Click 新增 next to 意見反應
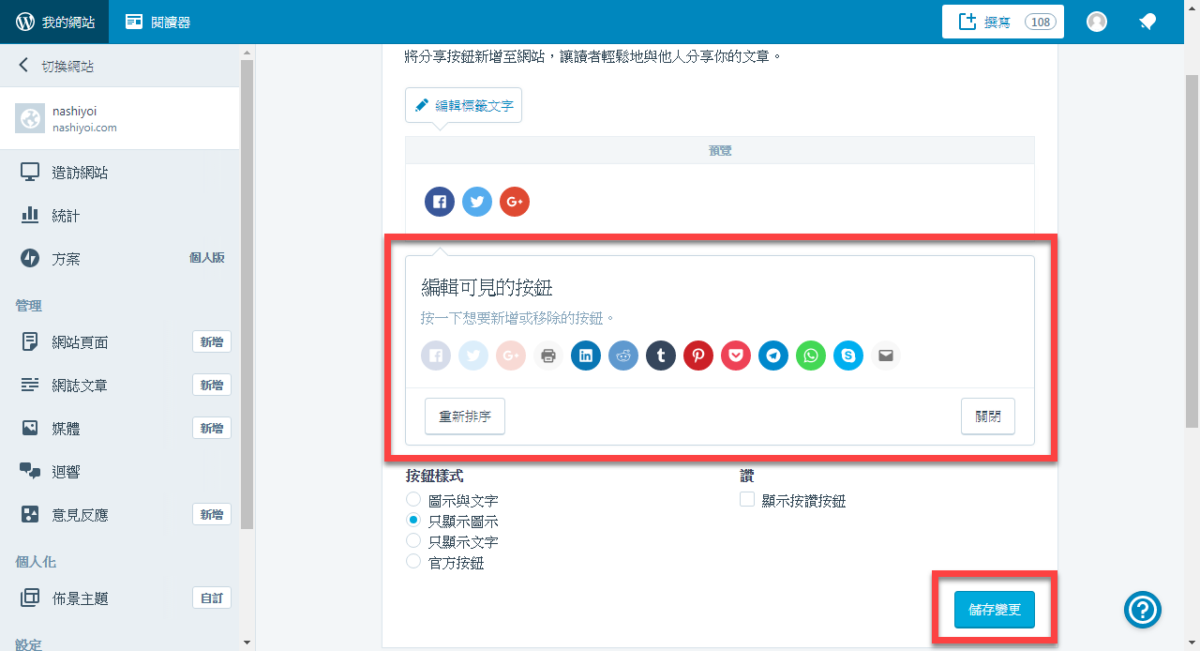The width and height of the screenshot is (1200, 651). (x=211, y=515)
